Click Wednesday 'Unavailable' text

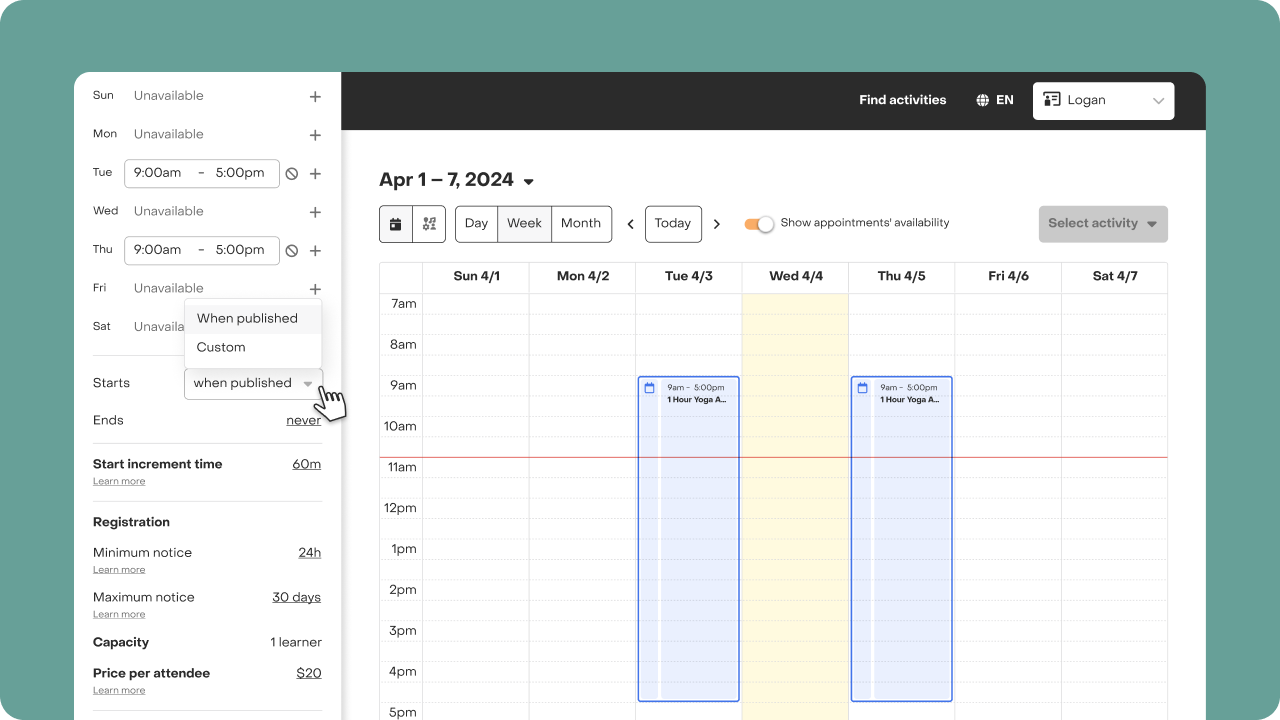pyautogui.click(x=169, y=211)
